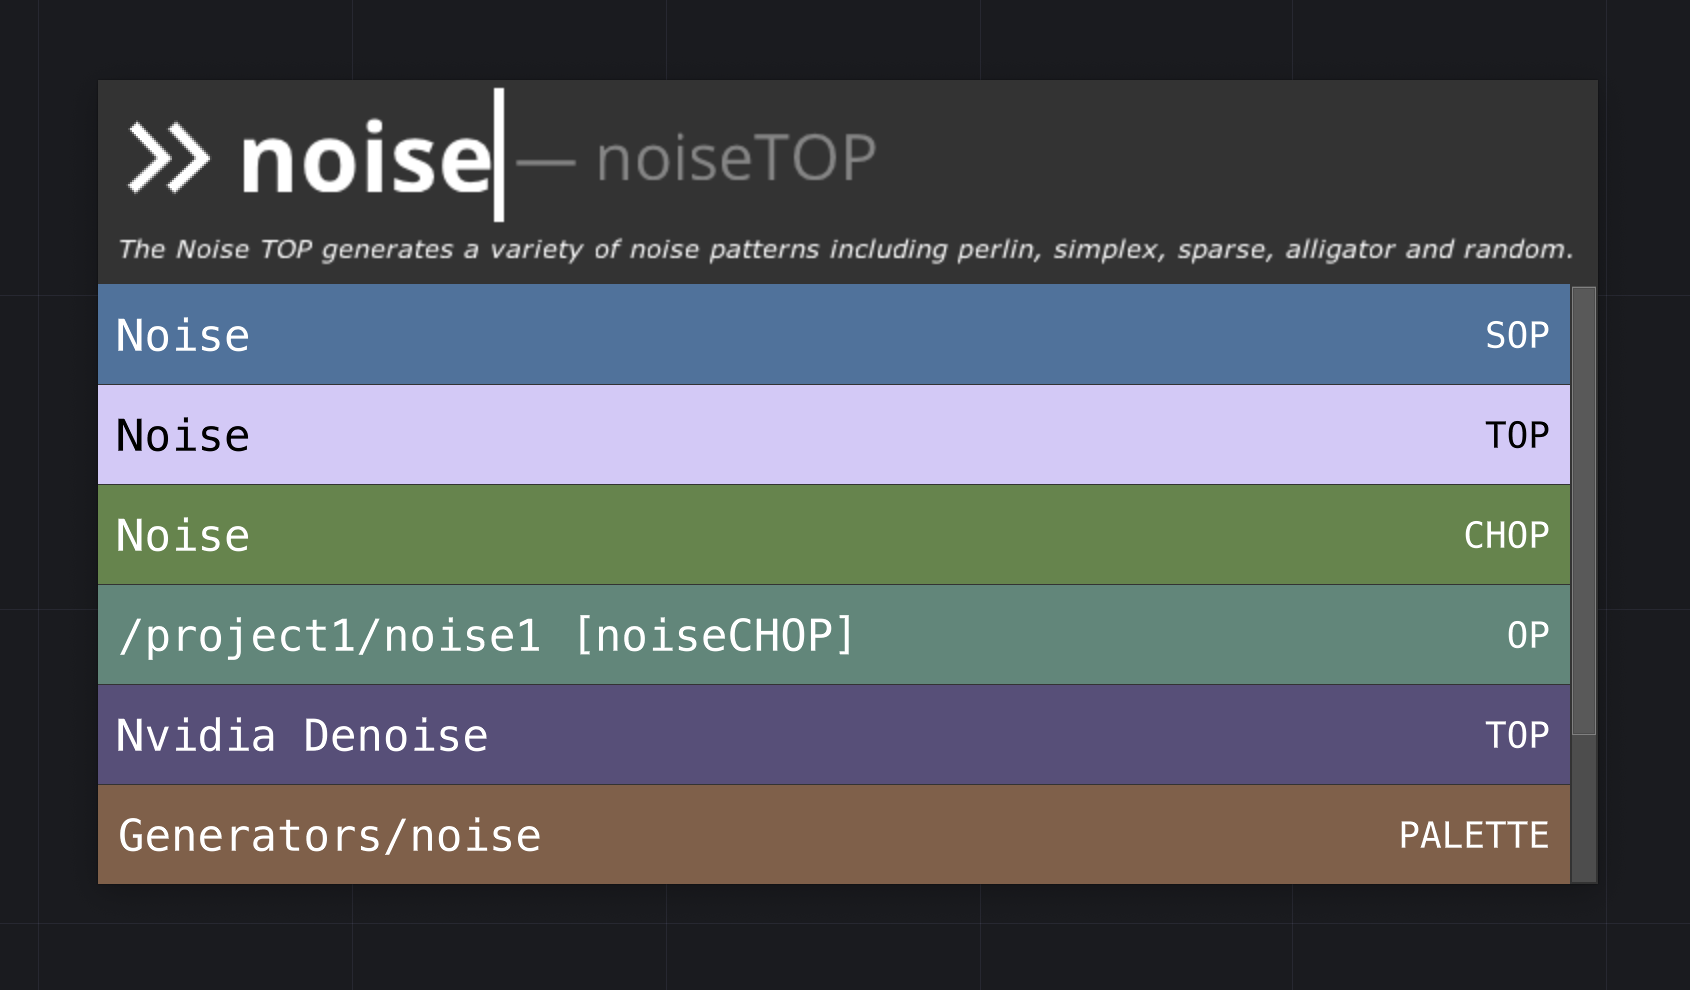Choose the Generators/noise palette result
The height and width of the screenshot is (990, 1690).
click(x=330, y=835)
